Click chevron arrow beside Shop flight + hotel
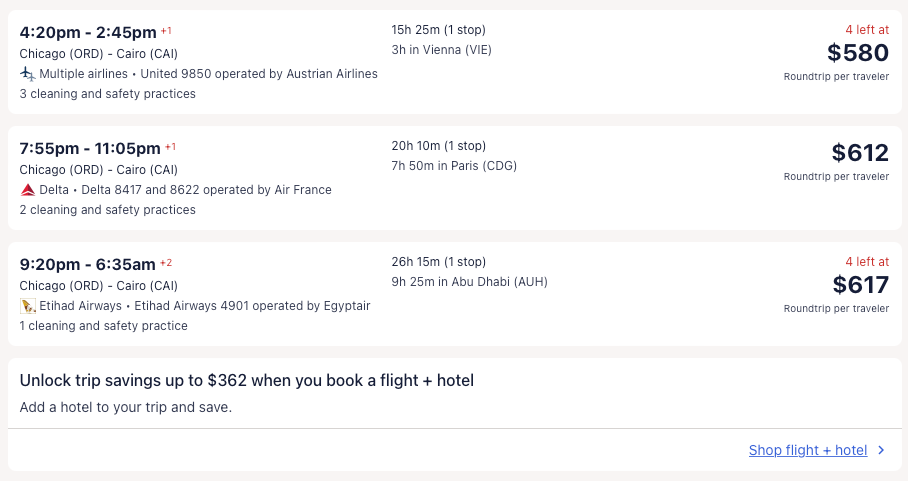 [881, 451]
